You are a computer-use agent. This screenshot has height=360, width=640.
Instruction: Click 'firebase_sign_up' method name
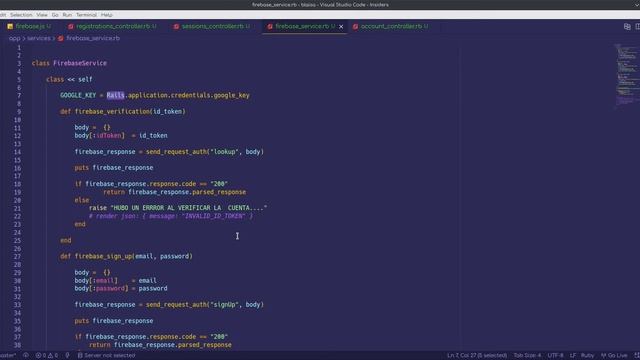103,256
